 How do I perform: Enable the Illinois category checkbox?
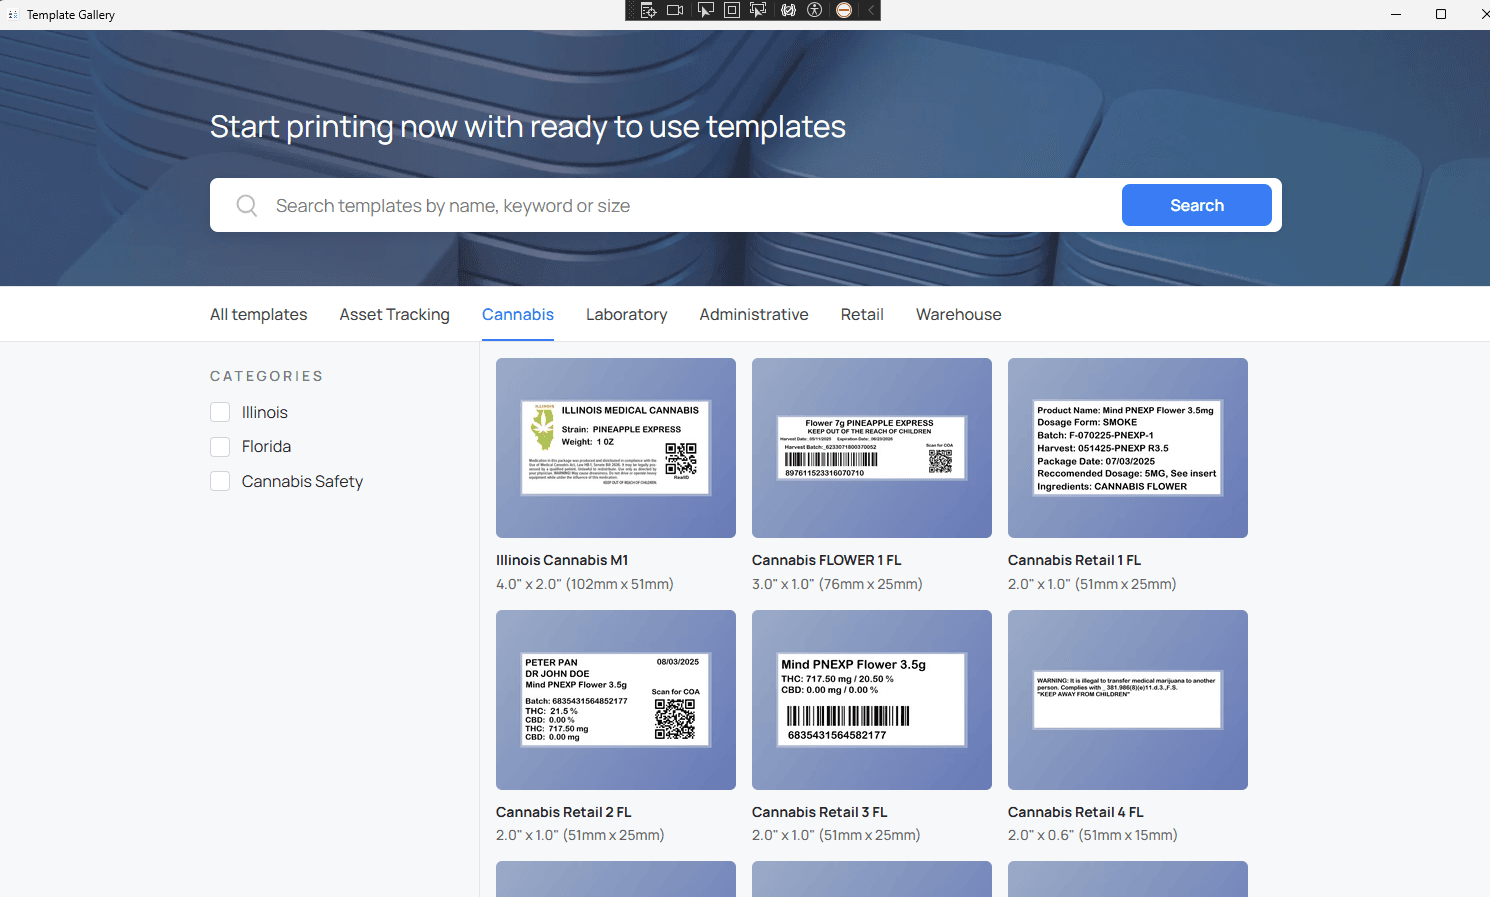click(220, 412)
